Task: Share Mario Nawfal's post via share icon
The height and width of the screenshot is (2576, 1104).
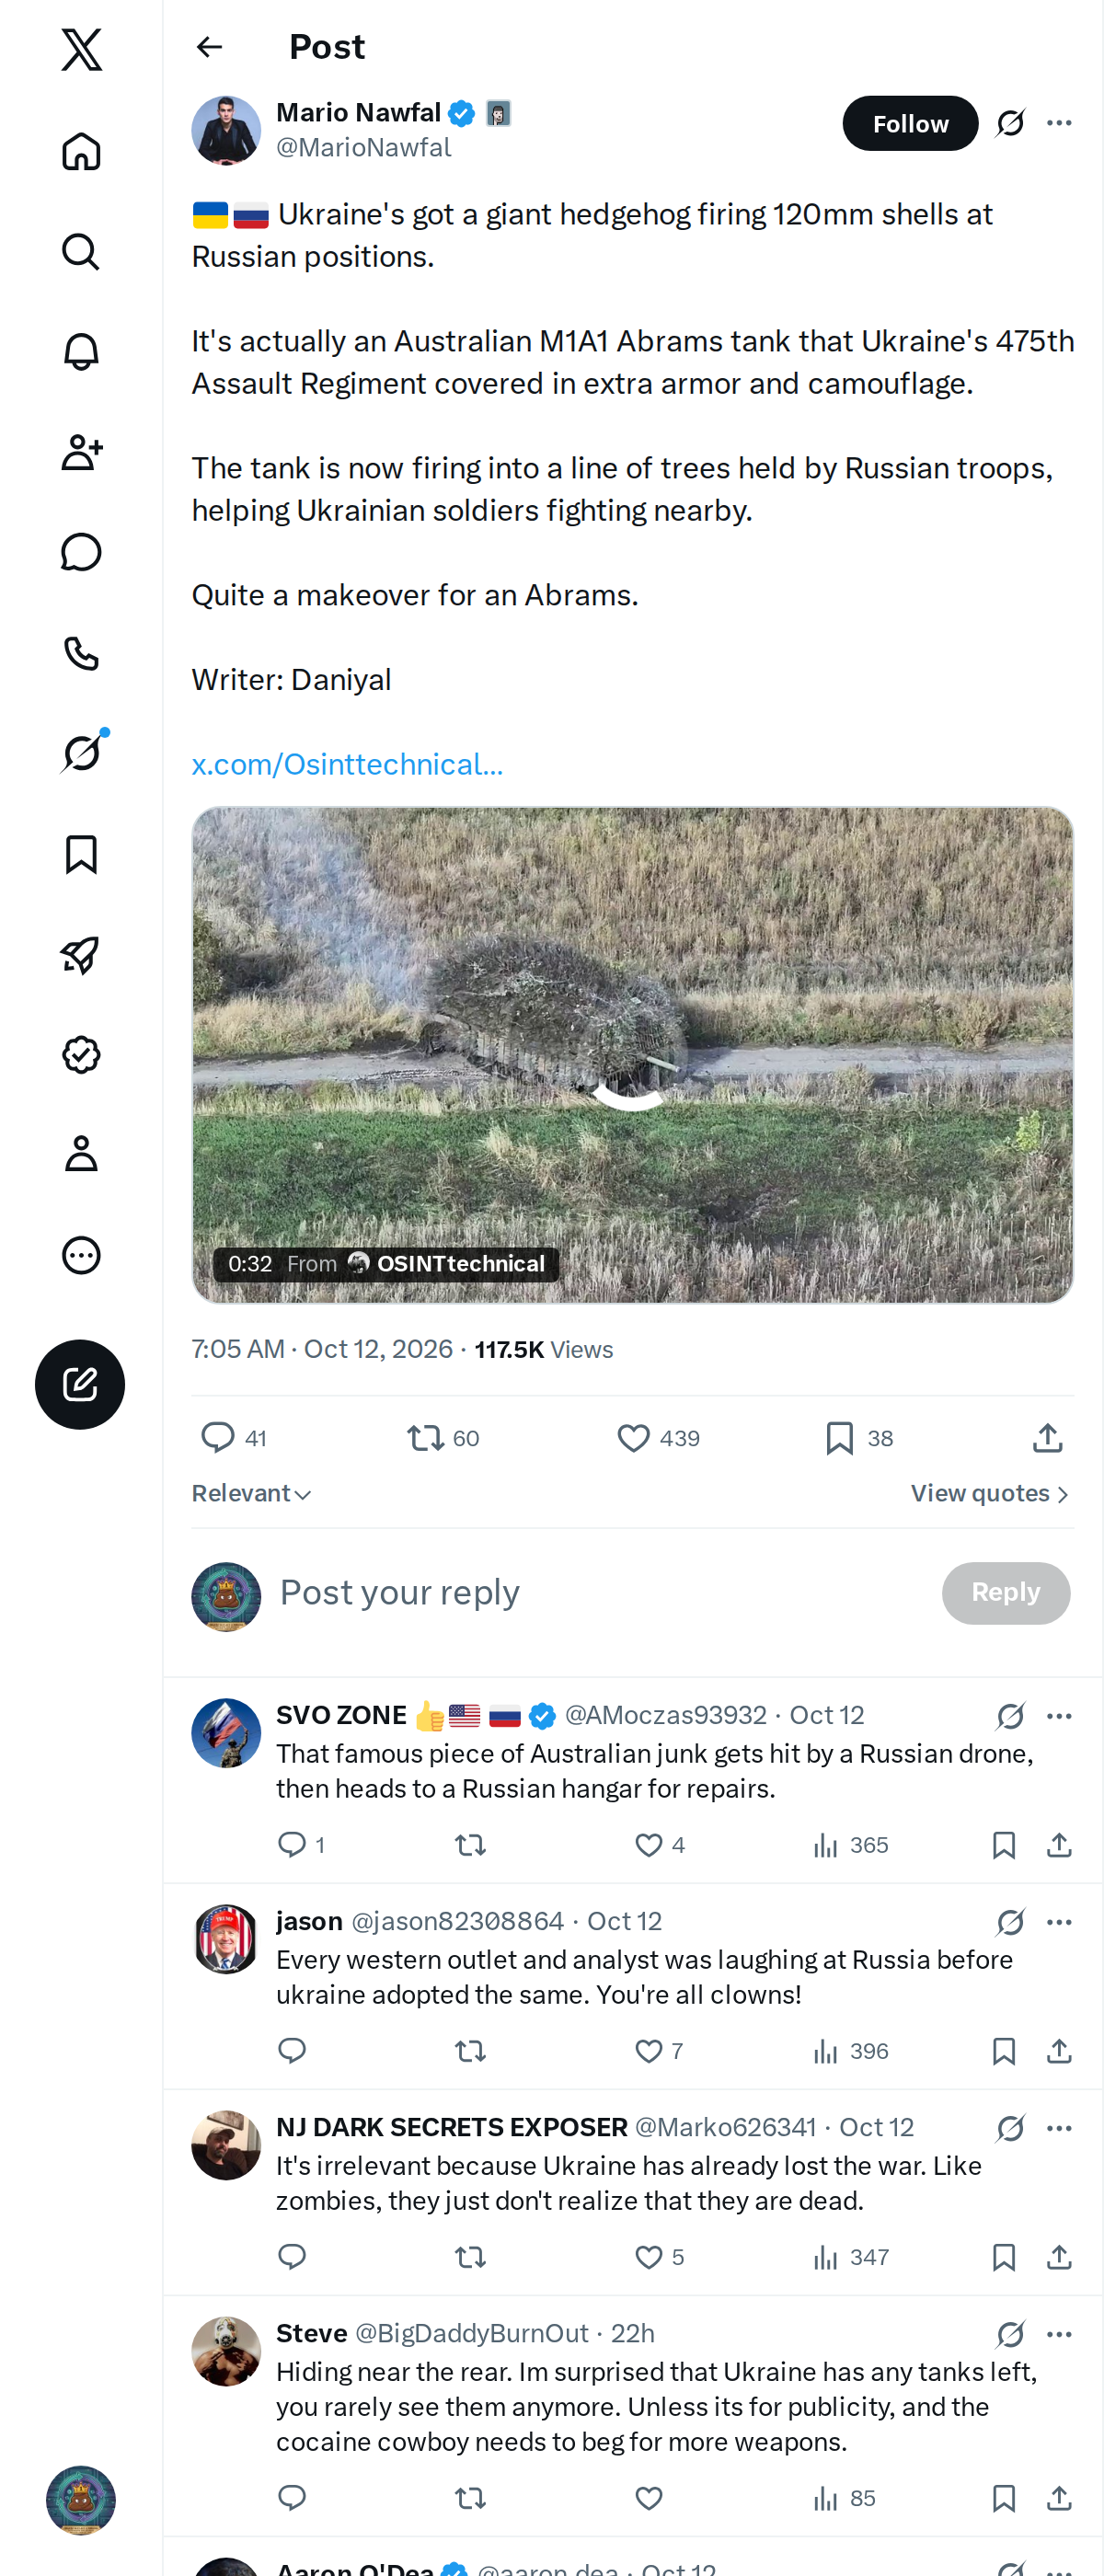Action: tap(1047, 1438)
